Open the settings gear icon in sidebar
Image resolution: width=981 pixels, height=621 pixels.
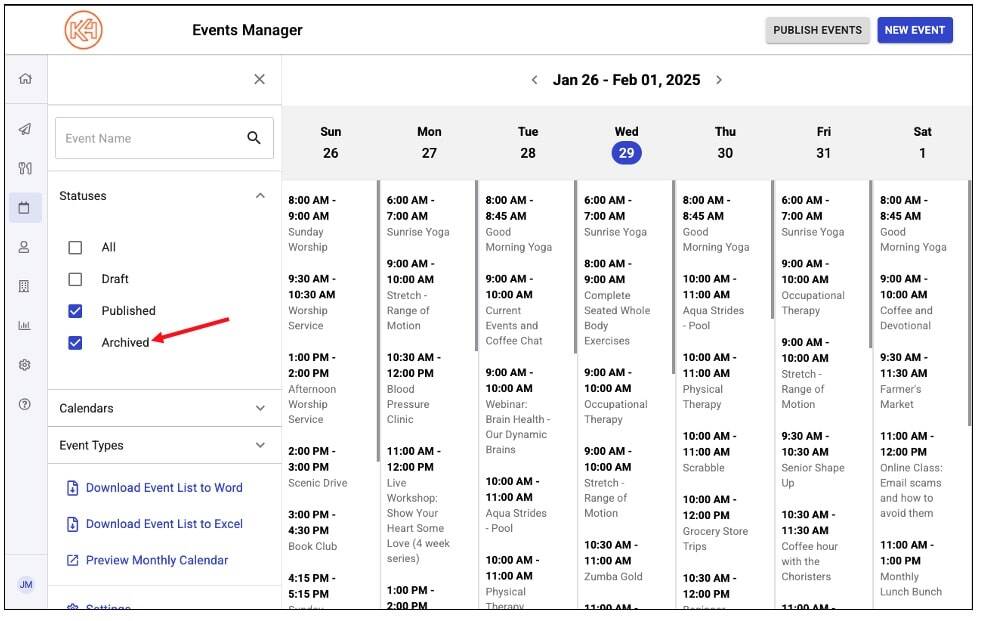pos(24,365)
